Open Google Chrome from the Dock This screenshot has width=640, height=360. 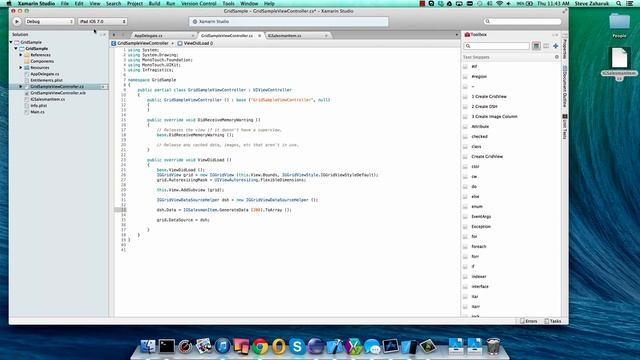(x=260, y=347)
